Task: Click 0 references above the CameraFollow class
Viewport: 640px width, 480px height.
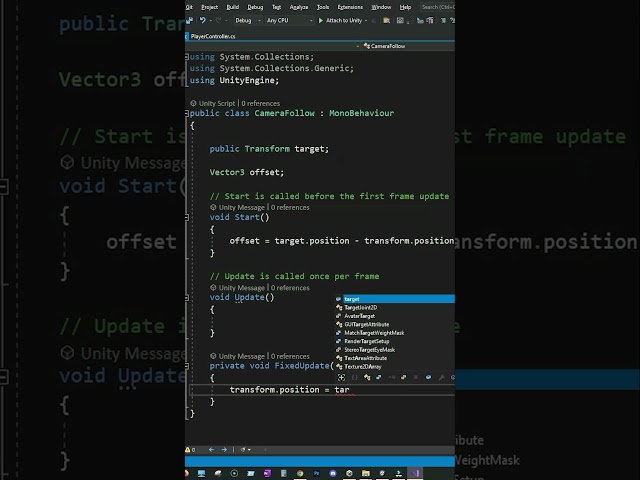Action: [x=260, y=103]
